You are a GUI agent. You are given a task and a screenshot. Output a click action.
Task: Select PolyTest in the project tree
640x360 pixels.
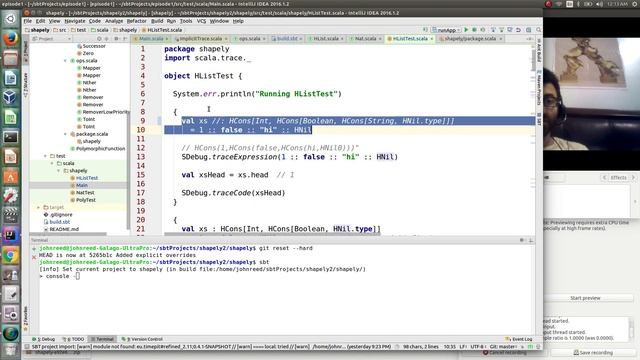(x=86, y=200)
